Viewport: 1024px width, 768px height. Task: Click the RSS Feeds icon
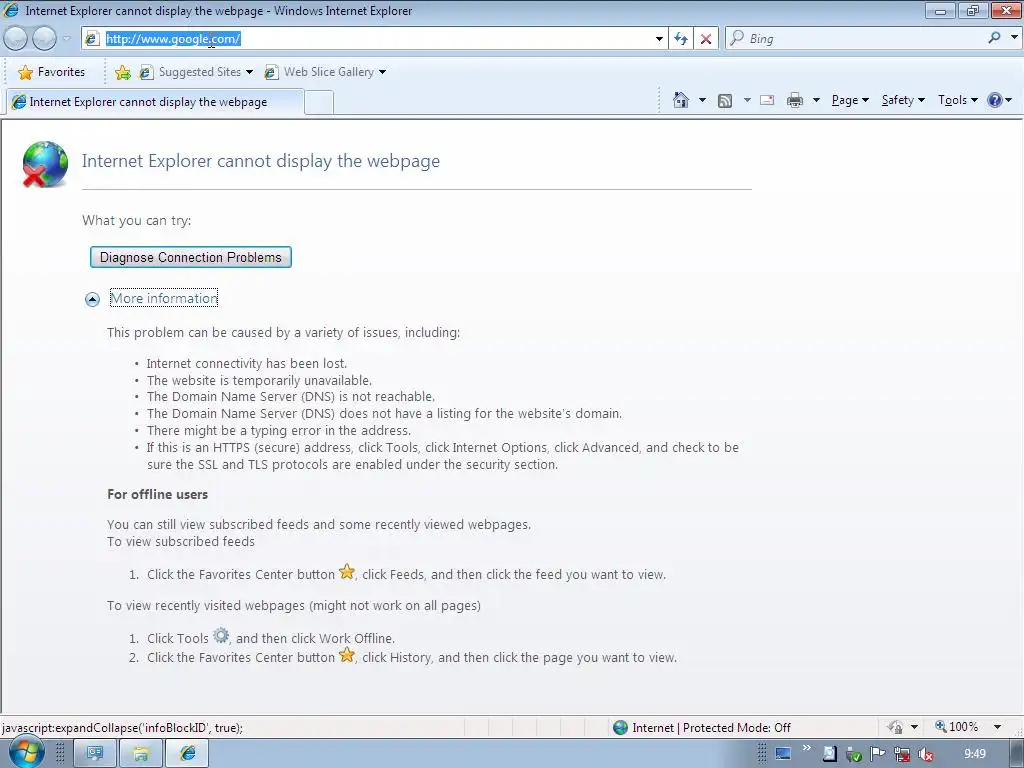(x=725, y=101)
